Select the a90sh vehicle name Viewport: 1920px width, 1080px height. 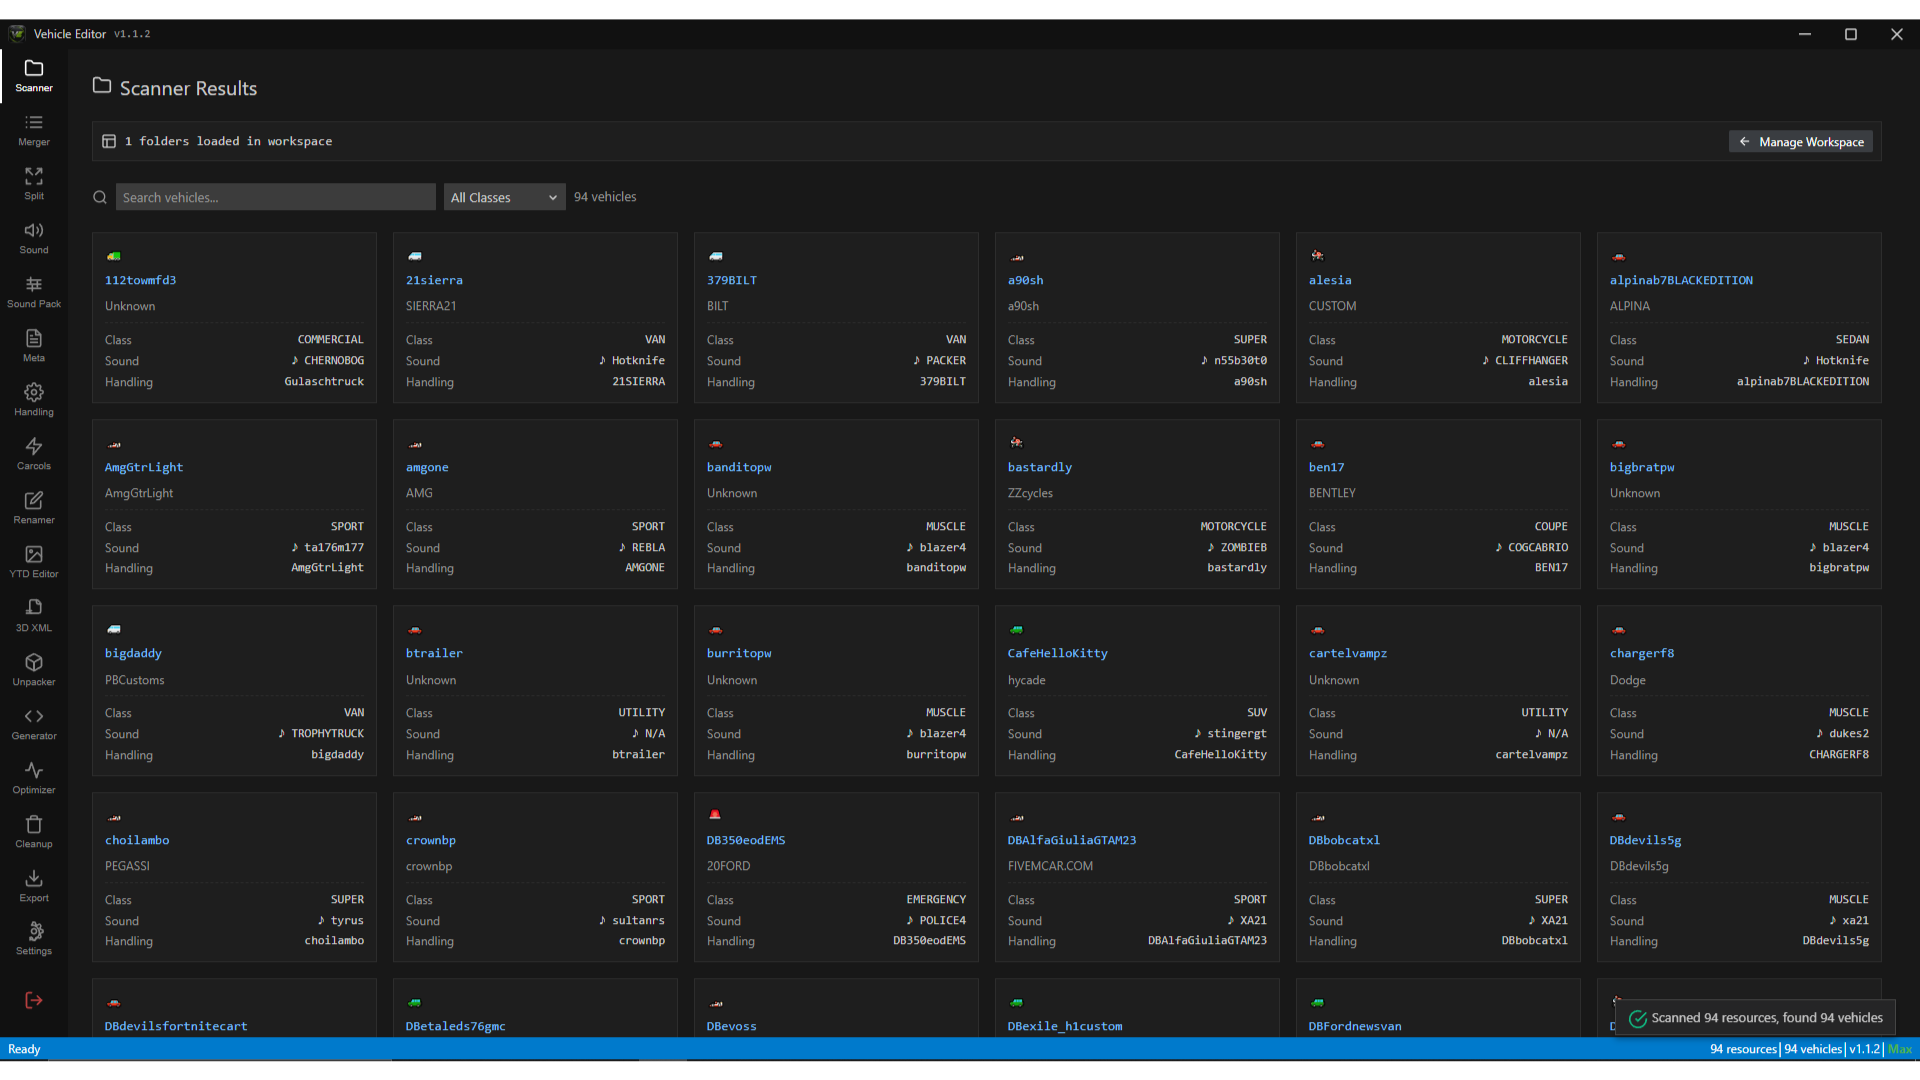point(1025,280)
